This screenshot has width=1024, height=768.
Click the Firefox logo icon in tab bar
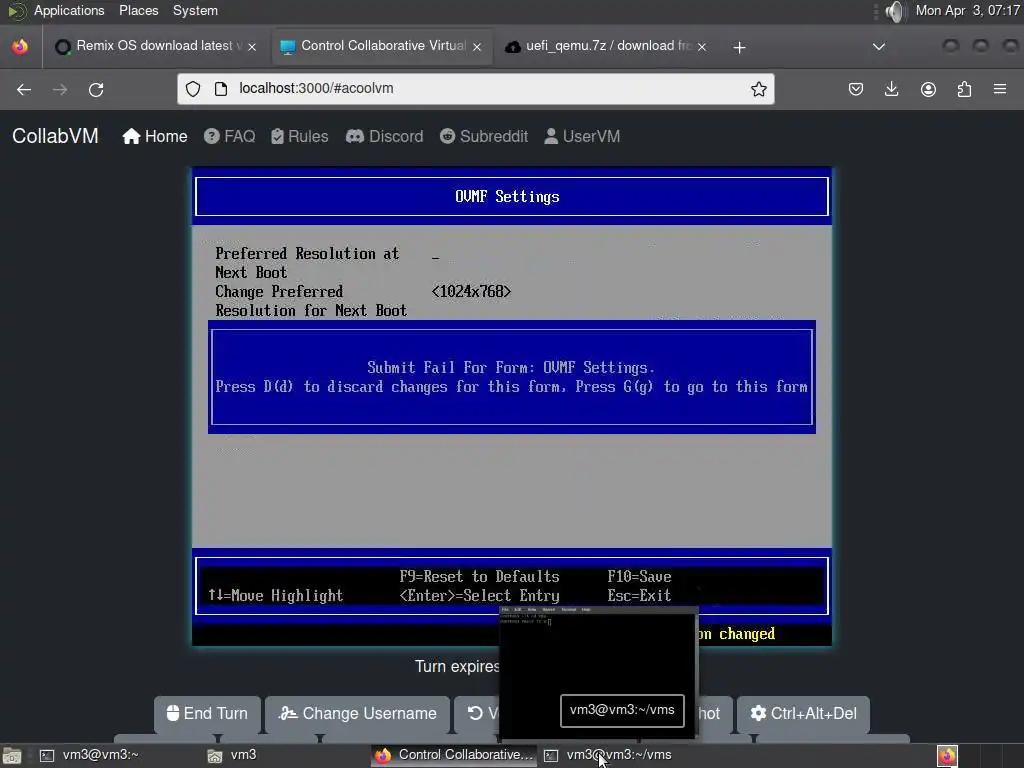(x=20, y=46)
